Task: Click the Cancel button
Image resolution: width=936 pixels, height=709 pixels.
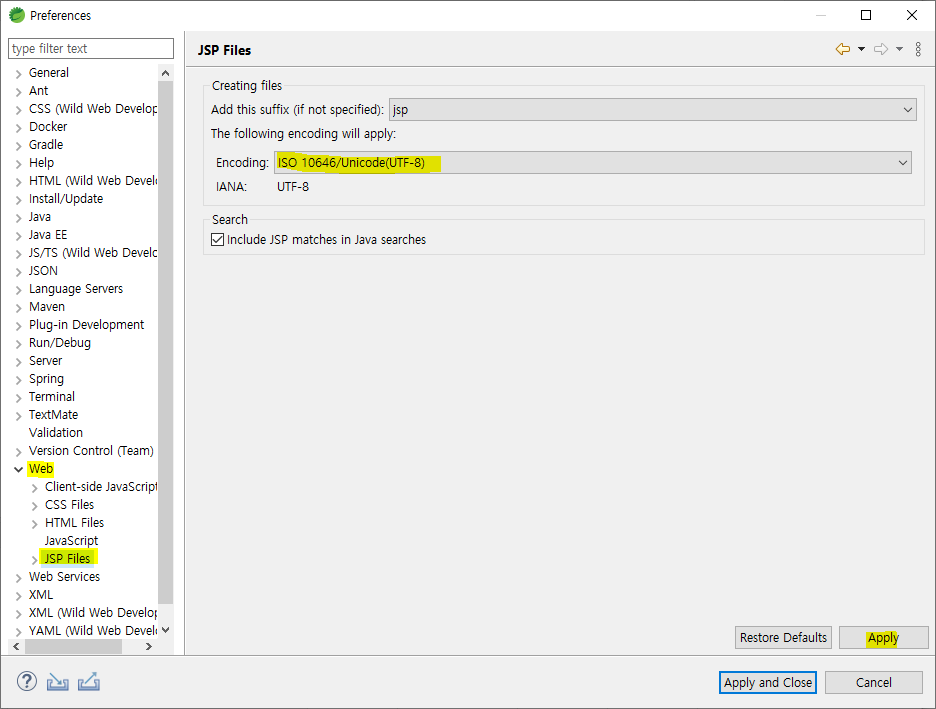Action: pos(873,682)
